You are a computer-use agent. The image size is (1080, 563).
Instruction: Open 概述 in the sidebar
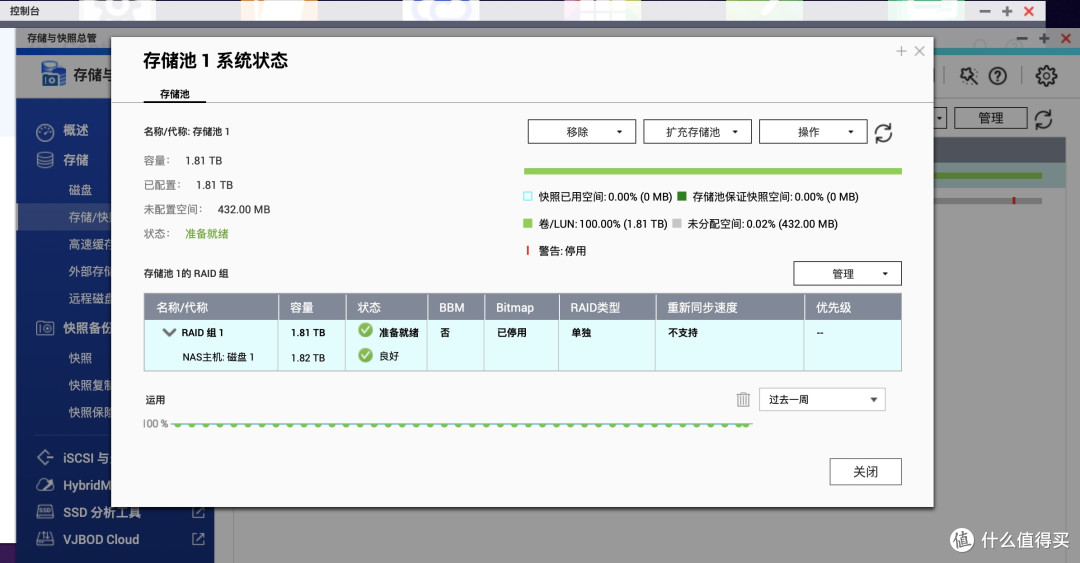(x=76, y=130)
